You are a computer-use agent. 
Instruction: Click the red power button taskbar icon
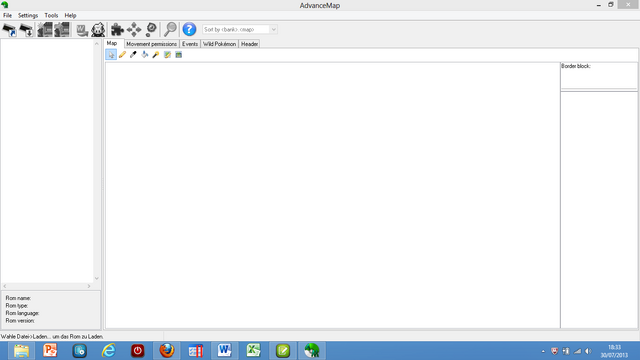(138, 351)
